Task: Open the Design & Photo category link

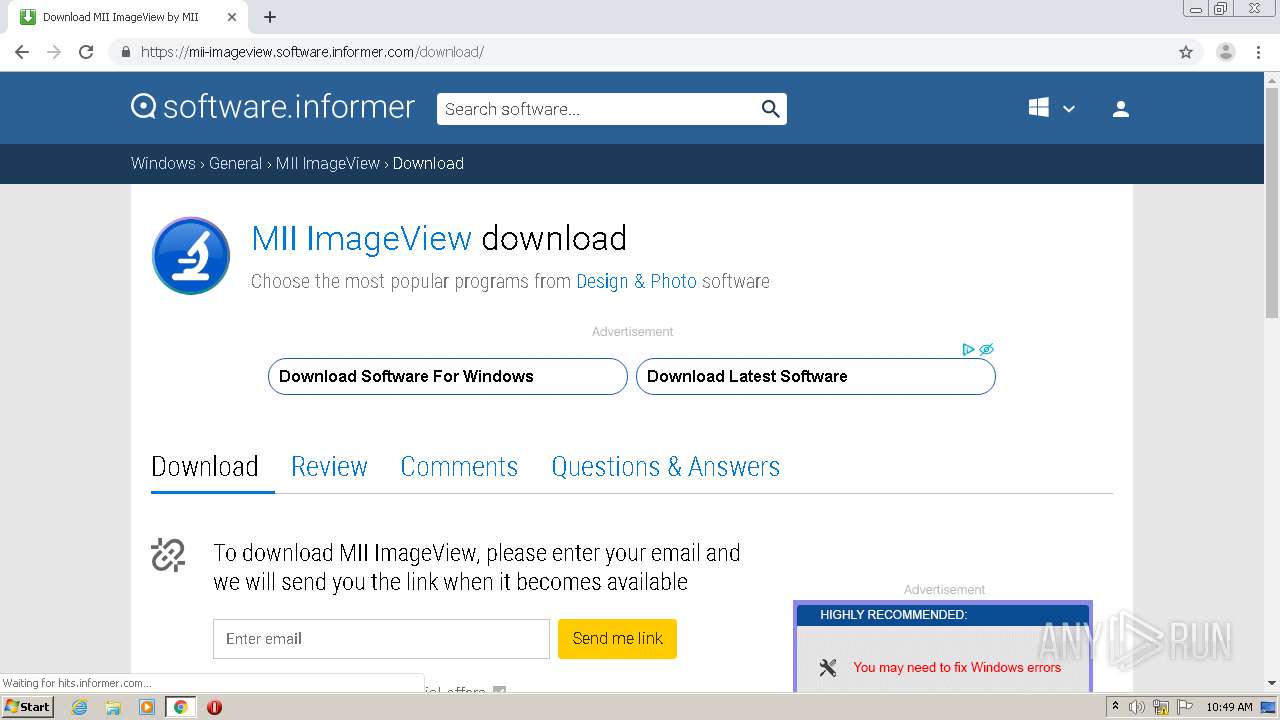Action: [x=636, y=281]
